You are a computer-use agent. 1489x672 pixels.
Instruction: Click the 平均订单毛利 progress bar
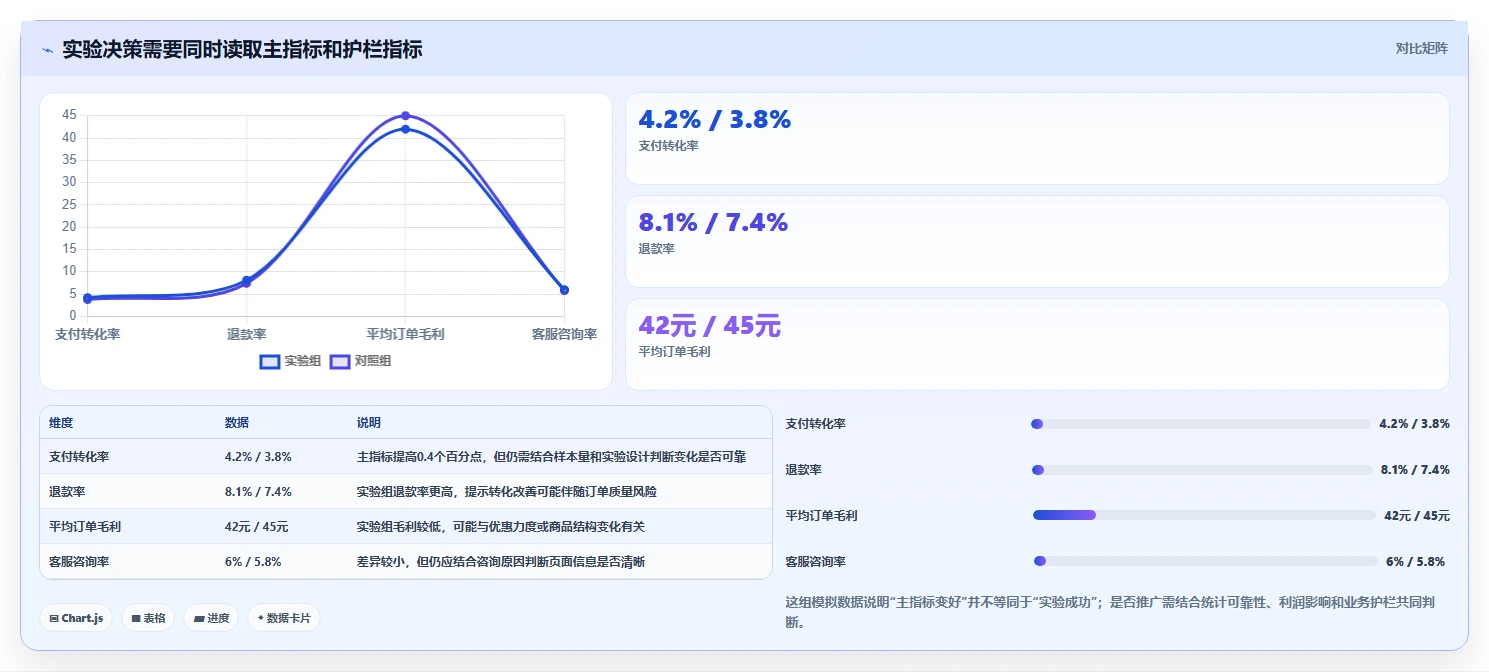click(1204, 515)
